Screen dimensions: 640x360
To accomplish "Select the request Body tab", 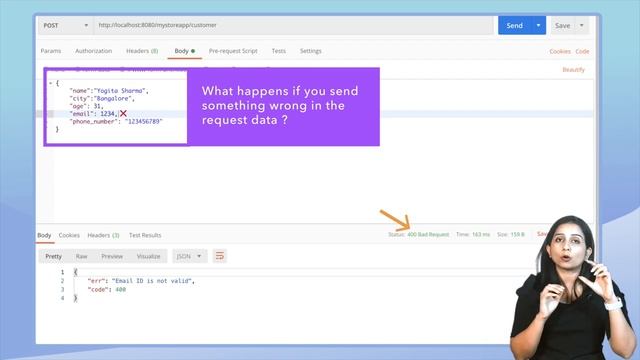I will [x=184, y=51].
